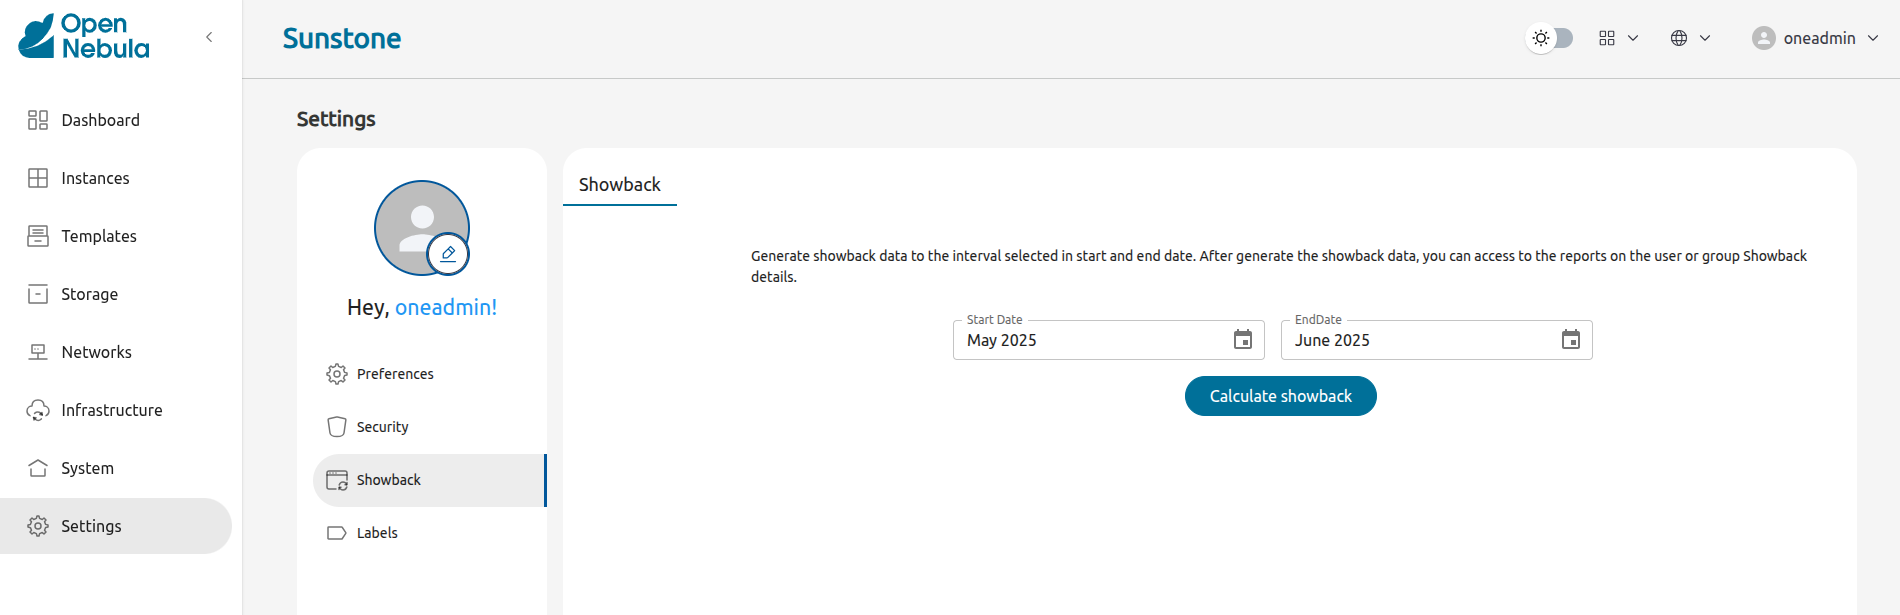Open Security settings section
Screen dimensions: 1900x615
coord(430,427)
